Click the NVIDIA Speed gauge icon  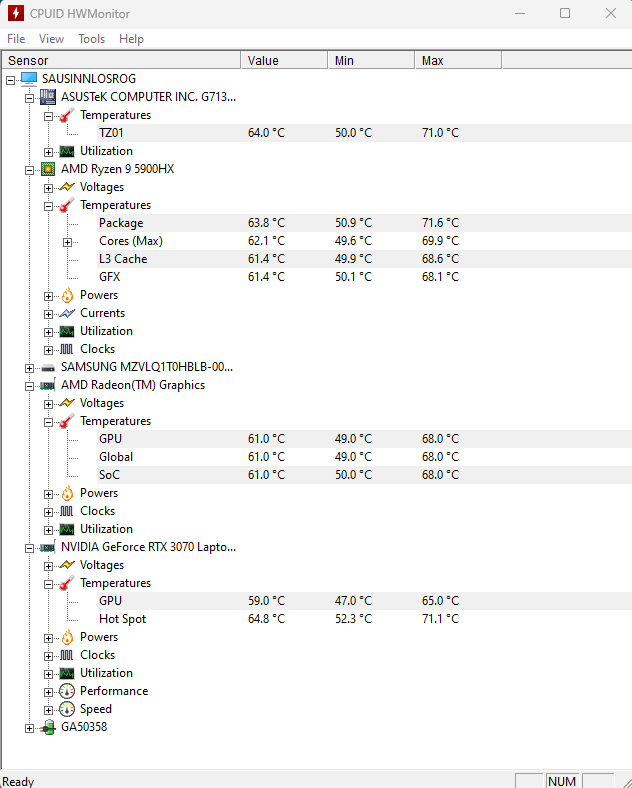click(x=67, y=709)
